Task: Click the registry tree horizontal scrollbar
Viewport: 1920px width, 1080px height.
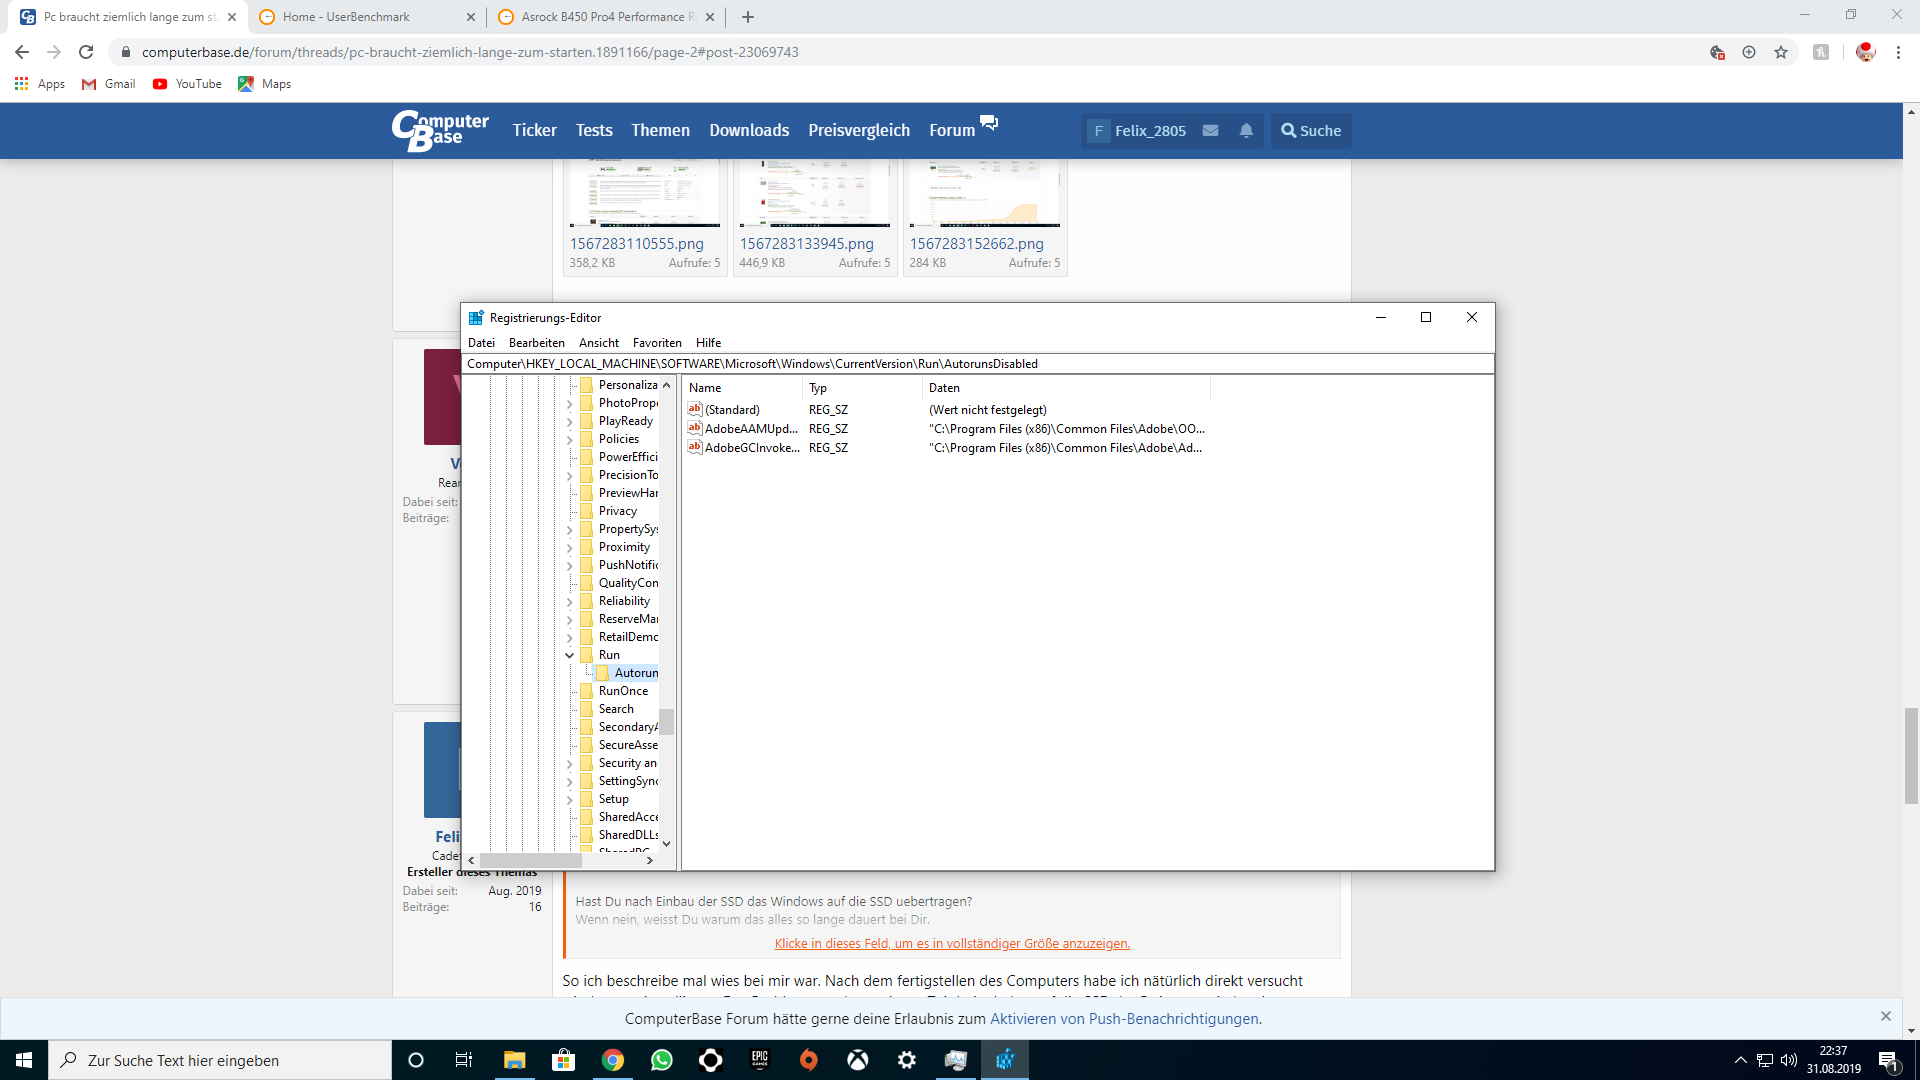Action: click(x=530, y=860)
